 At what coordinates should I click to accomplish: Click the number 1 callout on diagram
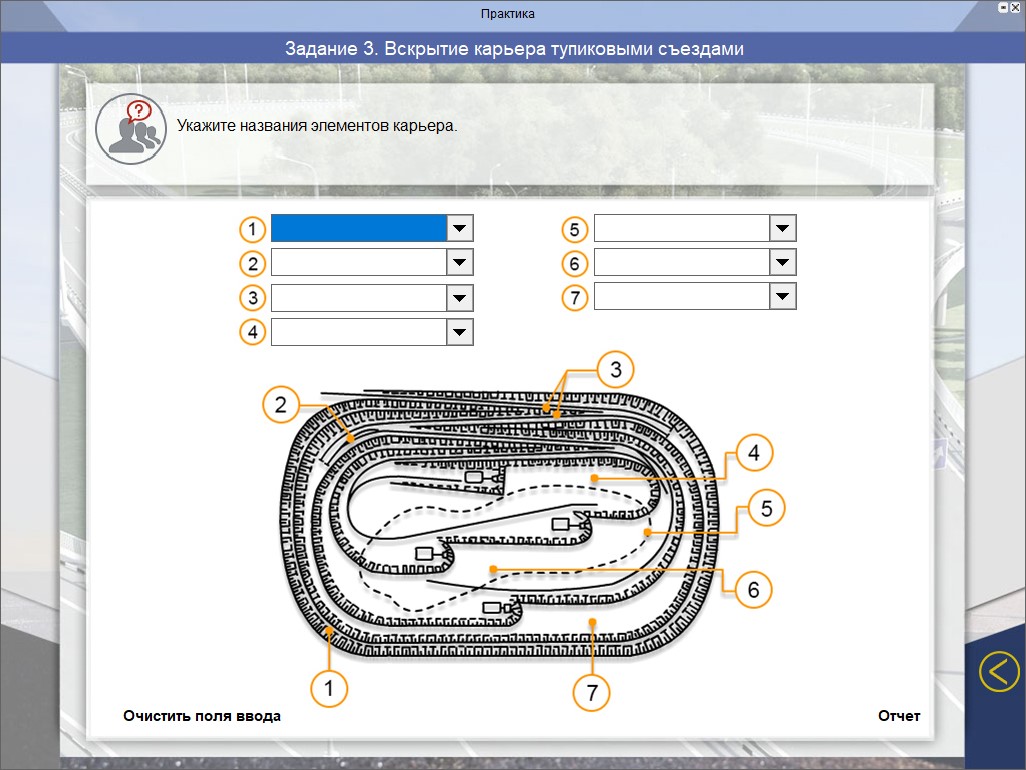point(328,688)
